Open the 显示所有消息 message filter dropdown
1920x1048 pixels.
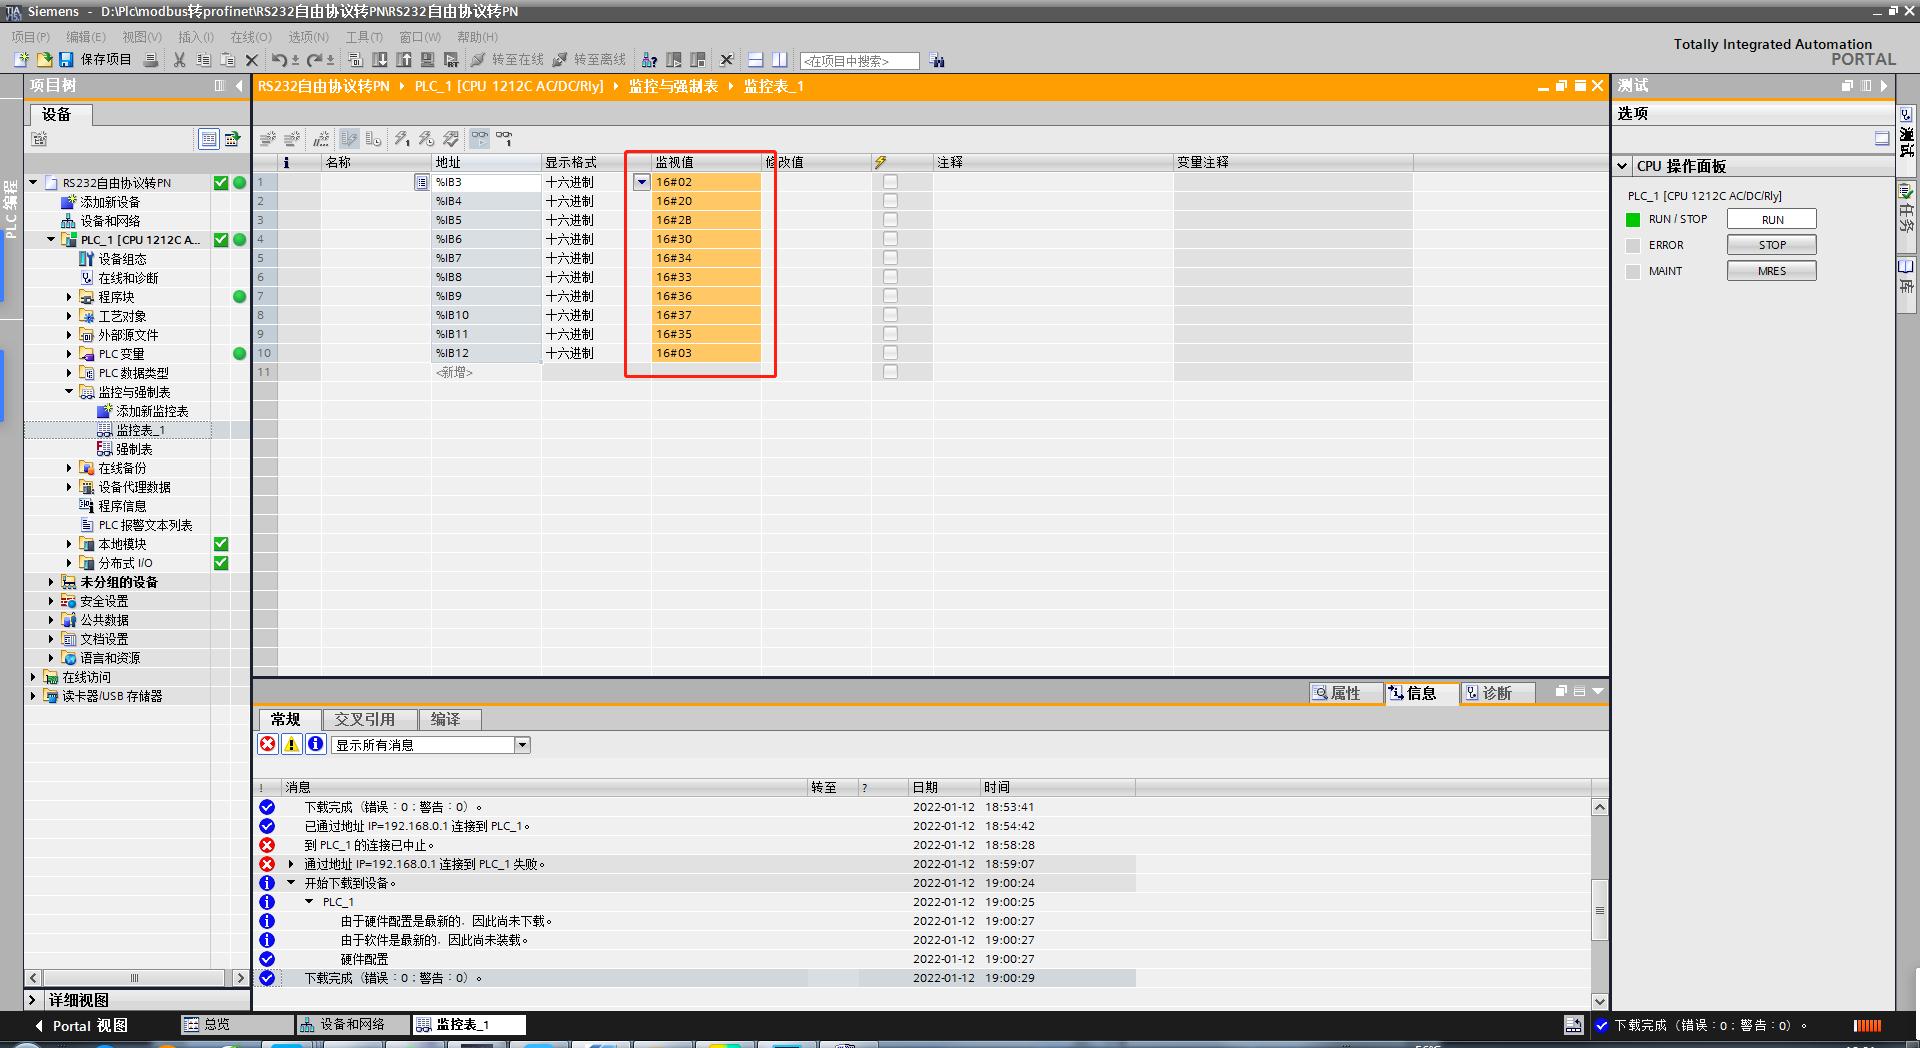click(522, 745)
